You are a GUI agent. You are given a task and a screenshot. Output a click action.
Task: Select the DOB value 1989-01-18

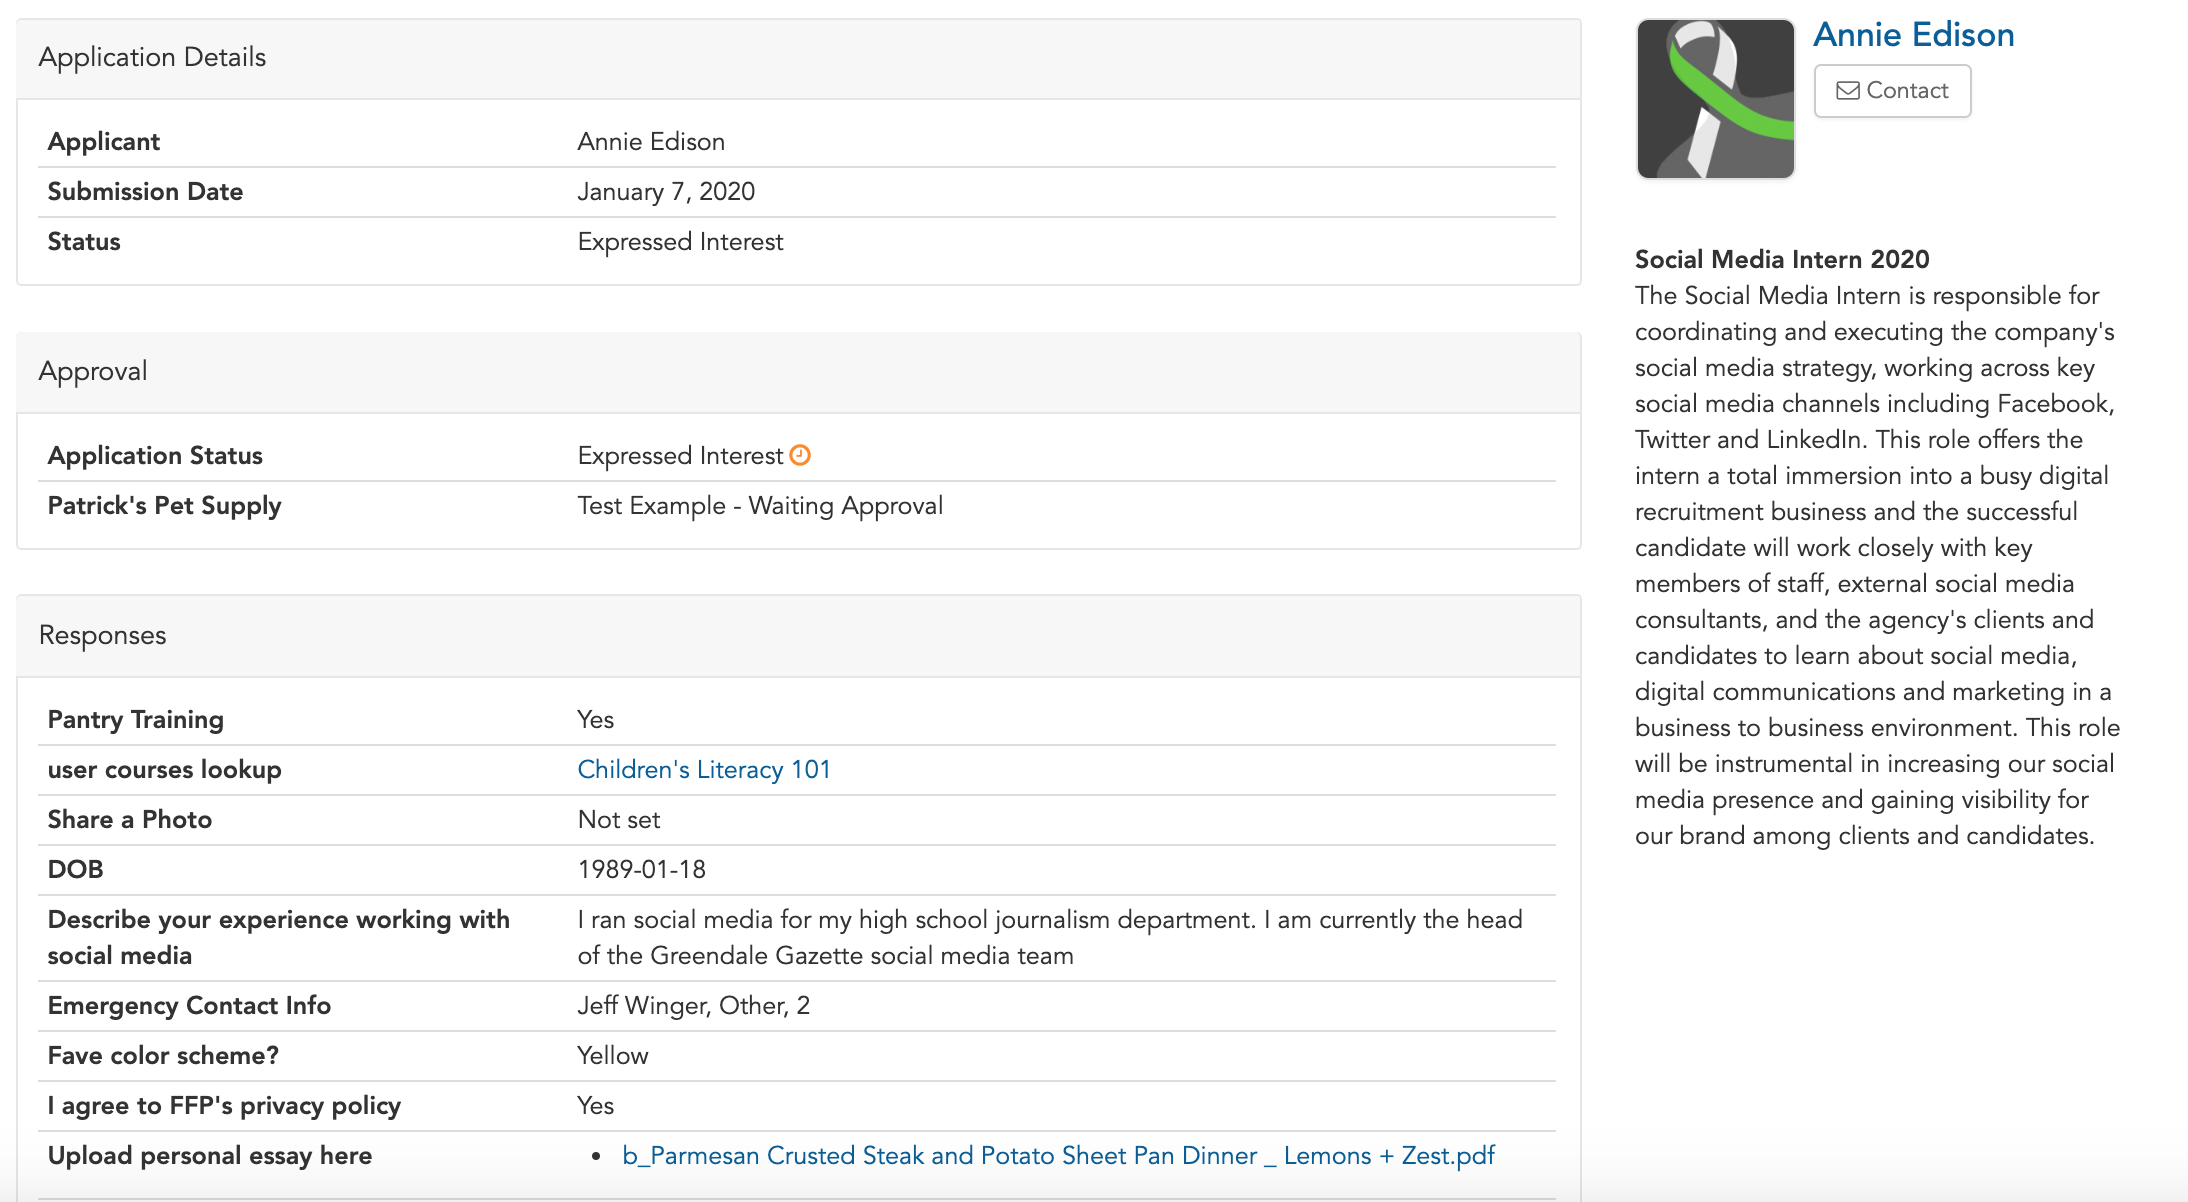[642, 869]
